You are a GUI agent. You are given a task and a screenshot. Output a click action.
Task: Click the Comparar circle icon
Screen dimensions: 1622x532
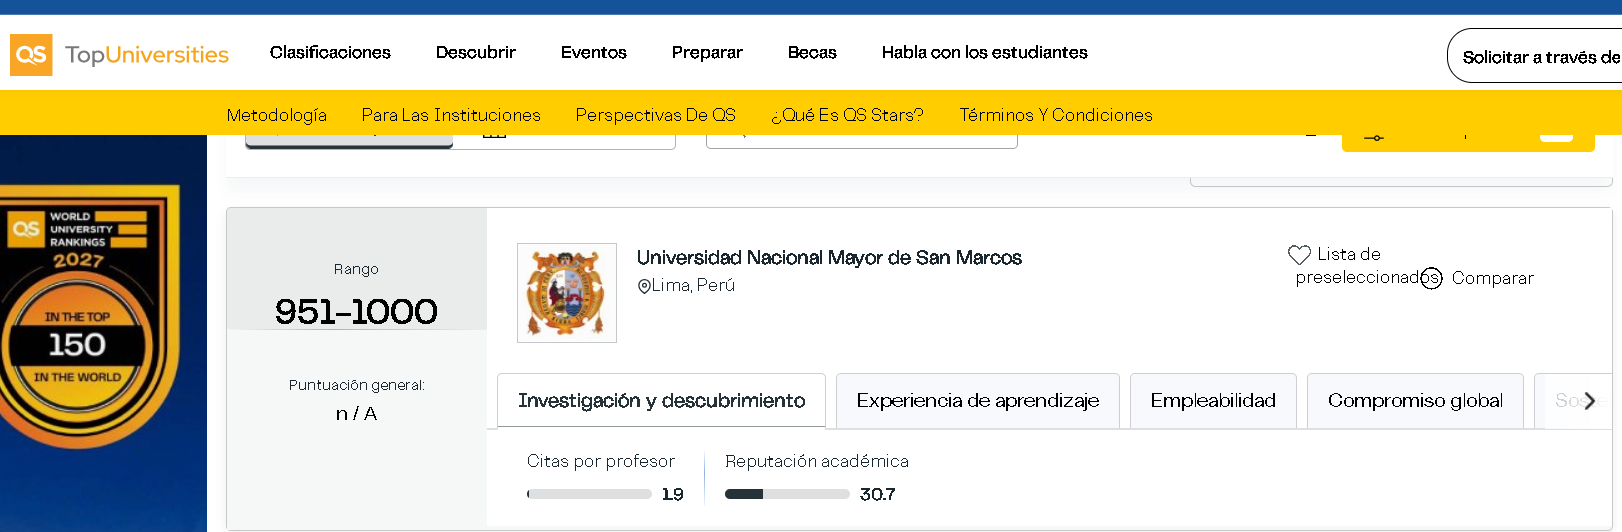(1432, 278)
